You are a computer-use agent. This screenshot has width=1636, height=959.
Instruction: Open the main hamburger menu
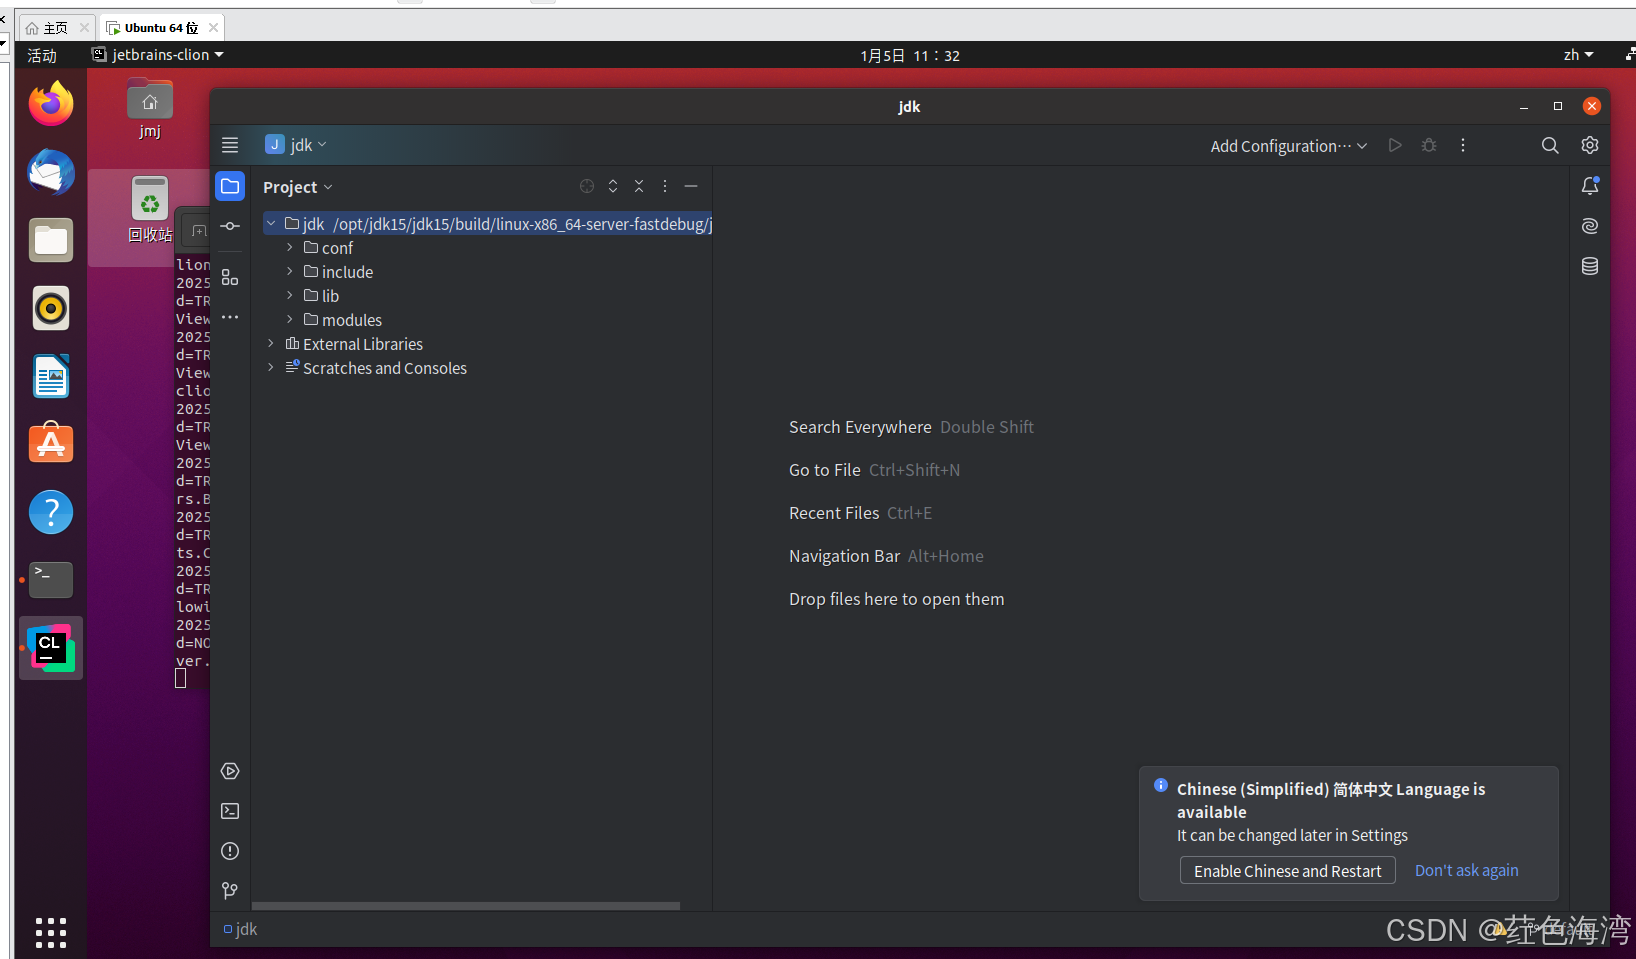[x=230, y=145]
